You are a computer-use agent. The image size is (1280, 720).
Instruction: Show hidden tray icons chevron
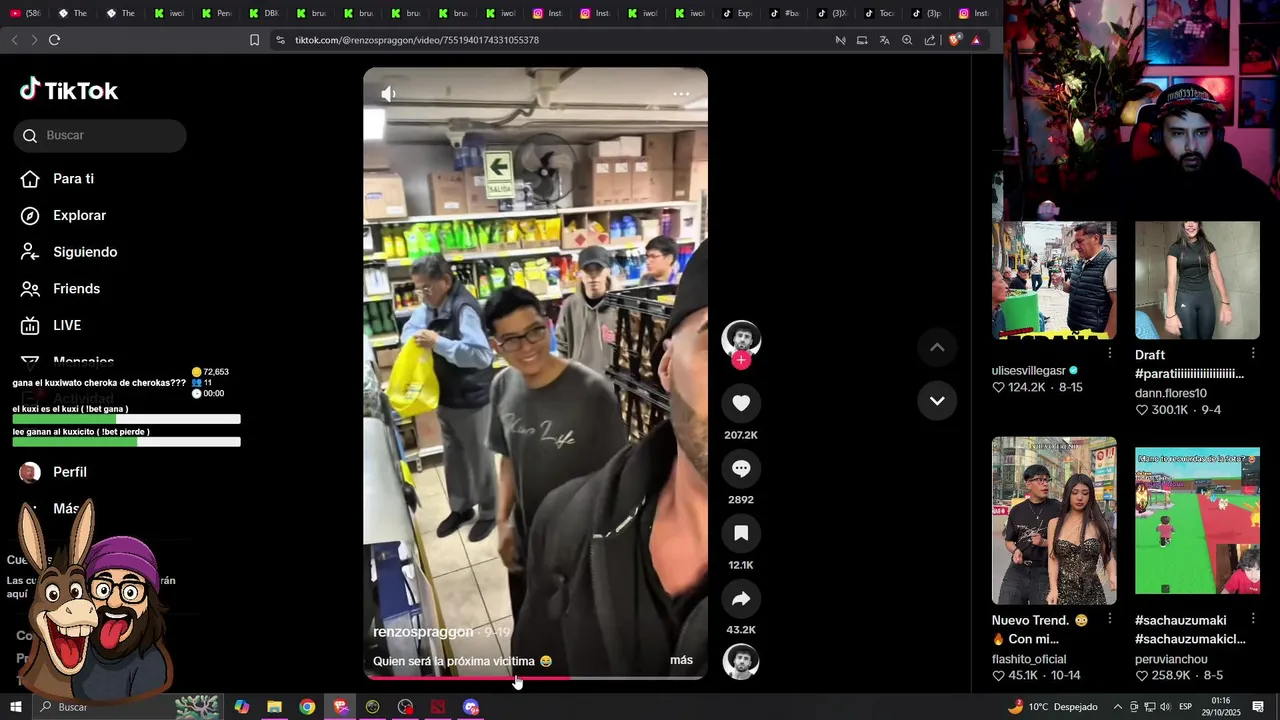1118,707
